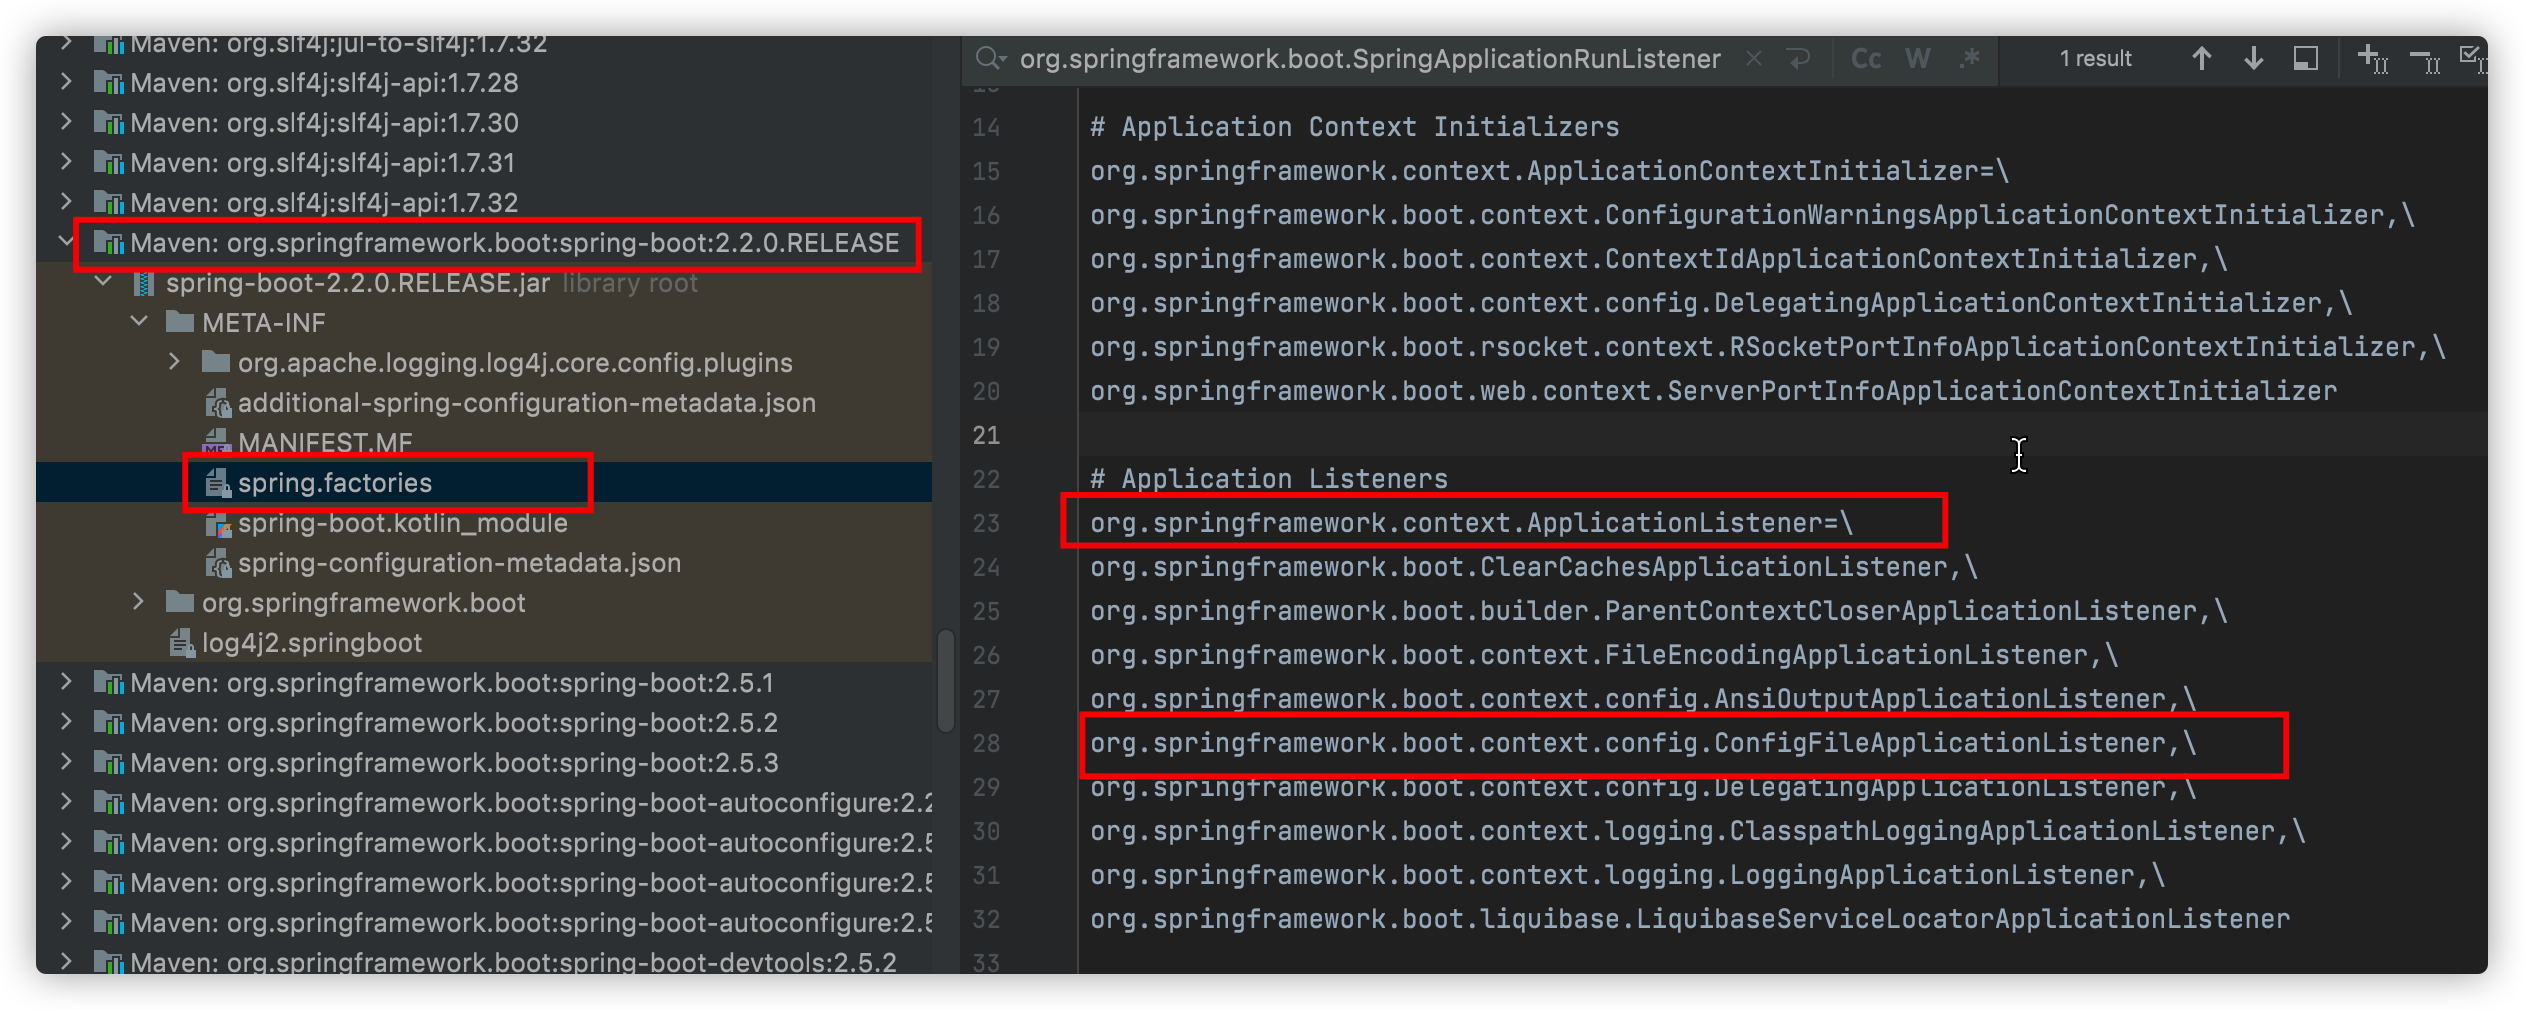Screen dimensions: 2524x1010
Task: Go to next search occurrence arrow
Action: (x=2253, y=59)
